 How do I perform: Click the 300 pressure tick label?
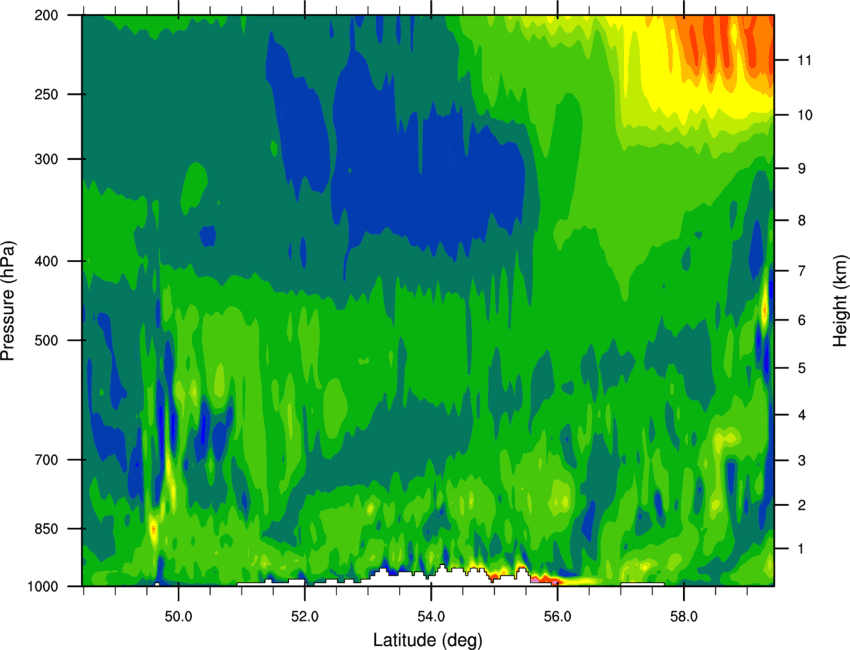coord(47,159)
